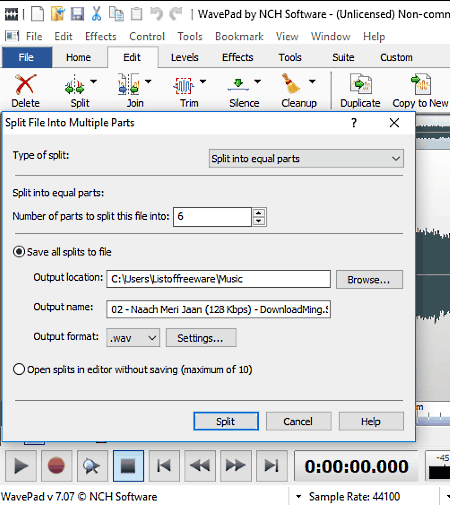Click the Delete icon in Edit ribbon
Image resolution: width=450 pixels, height=506 pixels.
[25, 84]
